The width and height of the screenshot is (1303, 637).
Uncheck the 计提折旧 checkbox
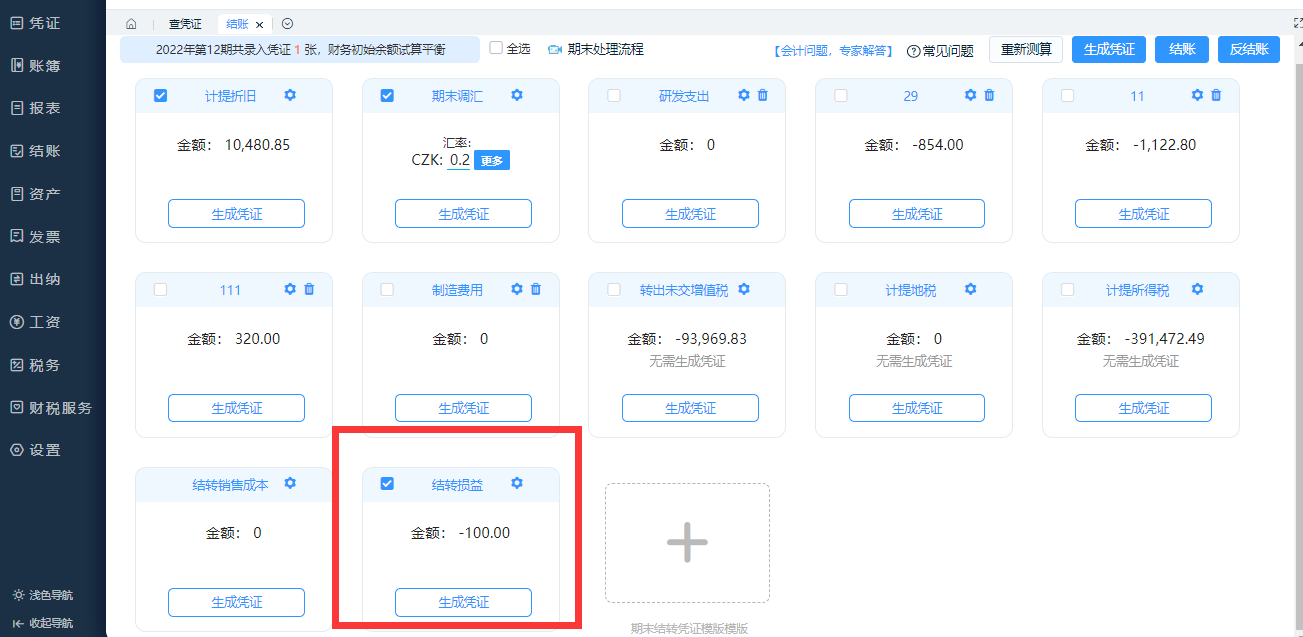coord(161,96)
